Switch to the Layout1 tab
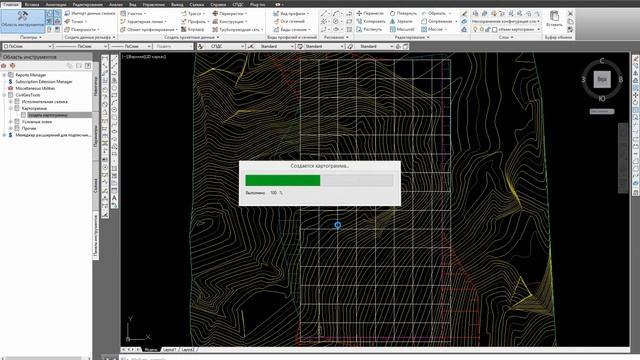The width and height of the screenshot is (640, 360). [x=169, y=350]
